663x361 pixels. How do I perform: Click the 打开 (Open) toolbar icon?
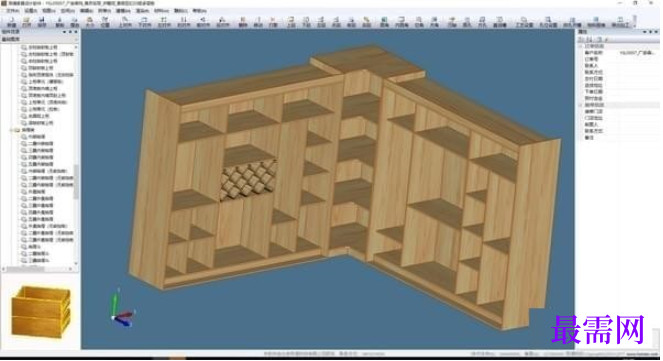click(27, 22)
